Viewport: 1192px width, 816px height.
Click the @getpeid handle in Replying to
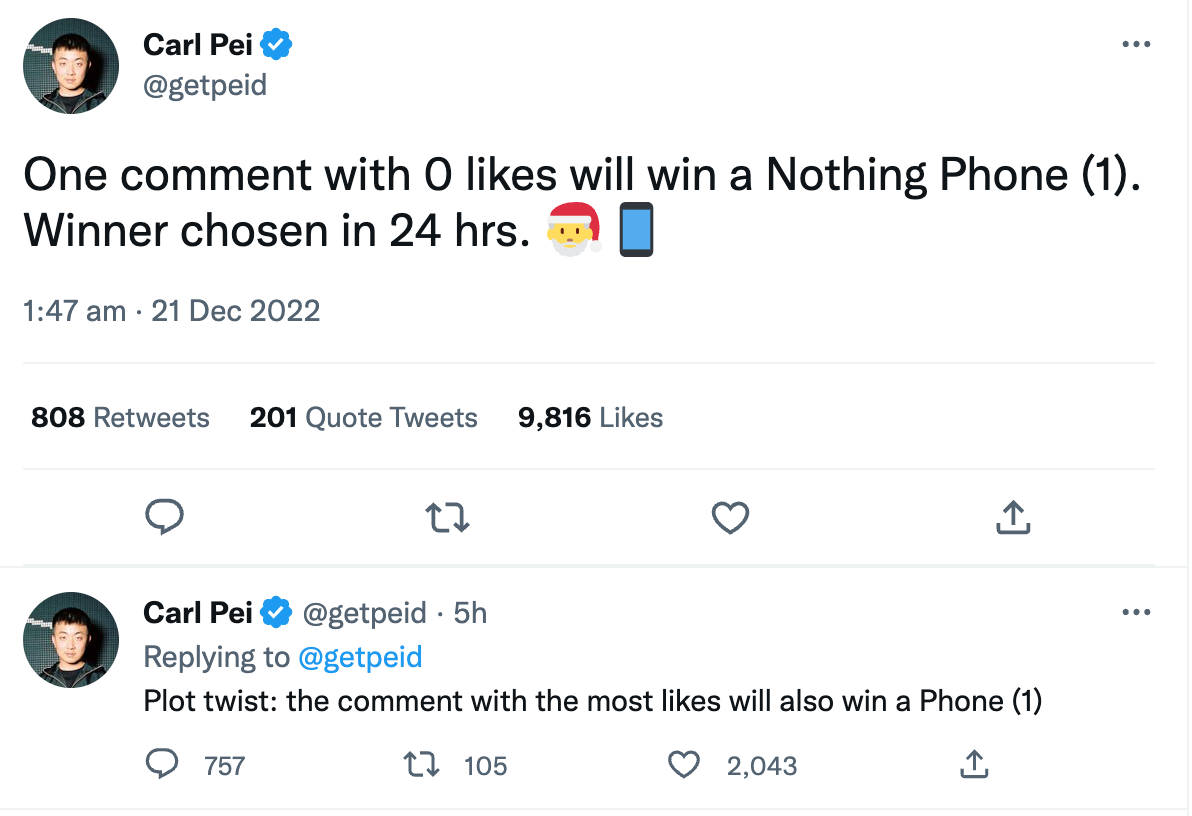click(x=361, y=657)
